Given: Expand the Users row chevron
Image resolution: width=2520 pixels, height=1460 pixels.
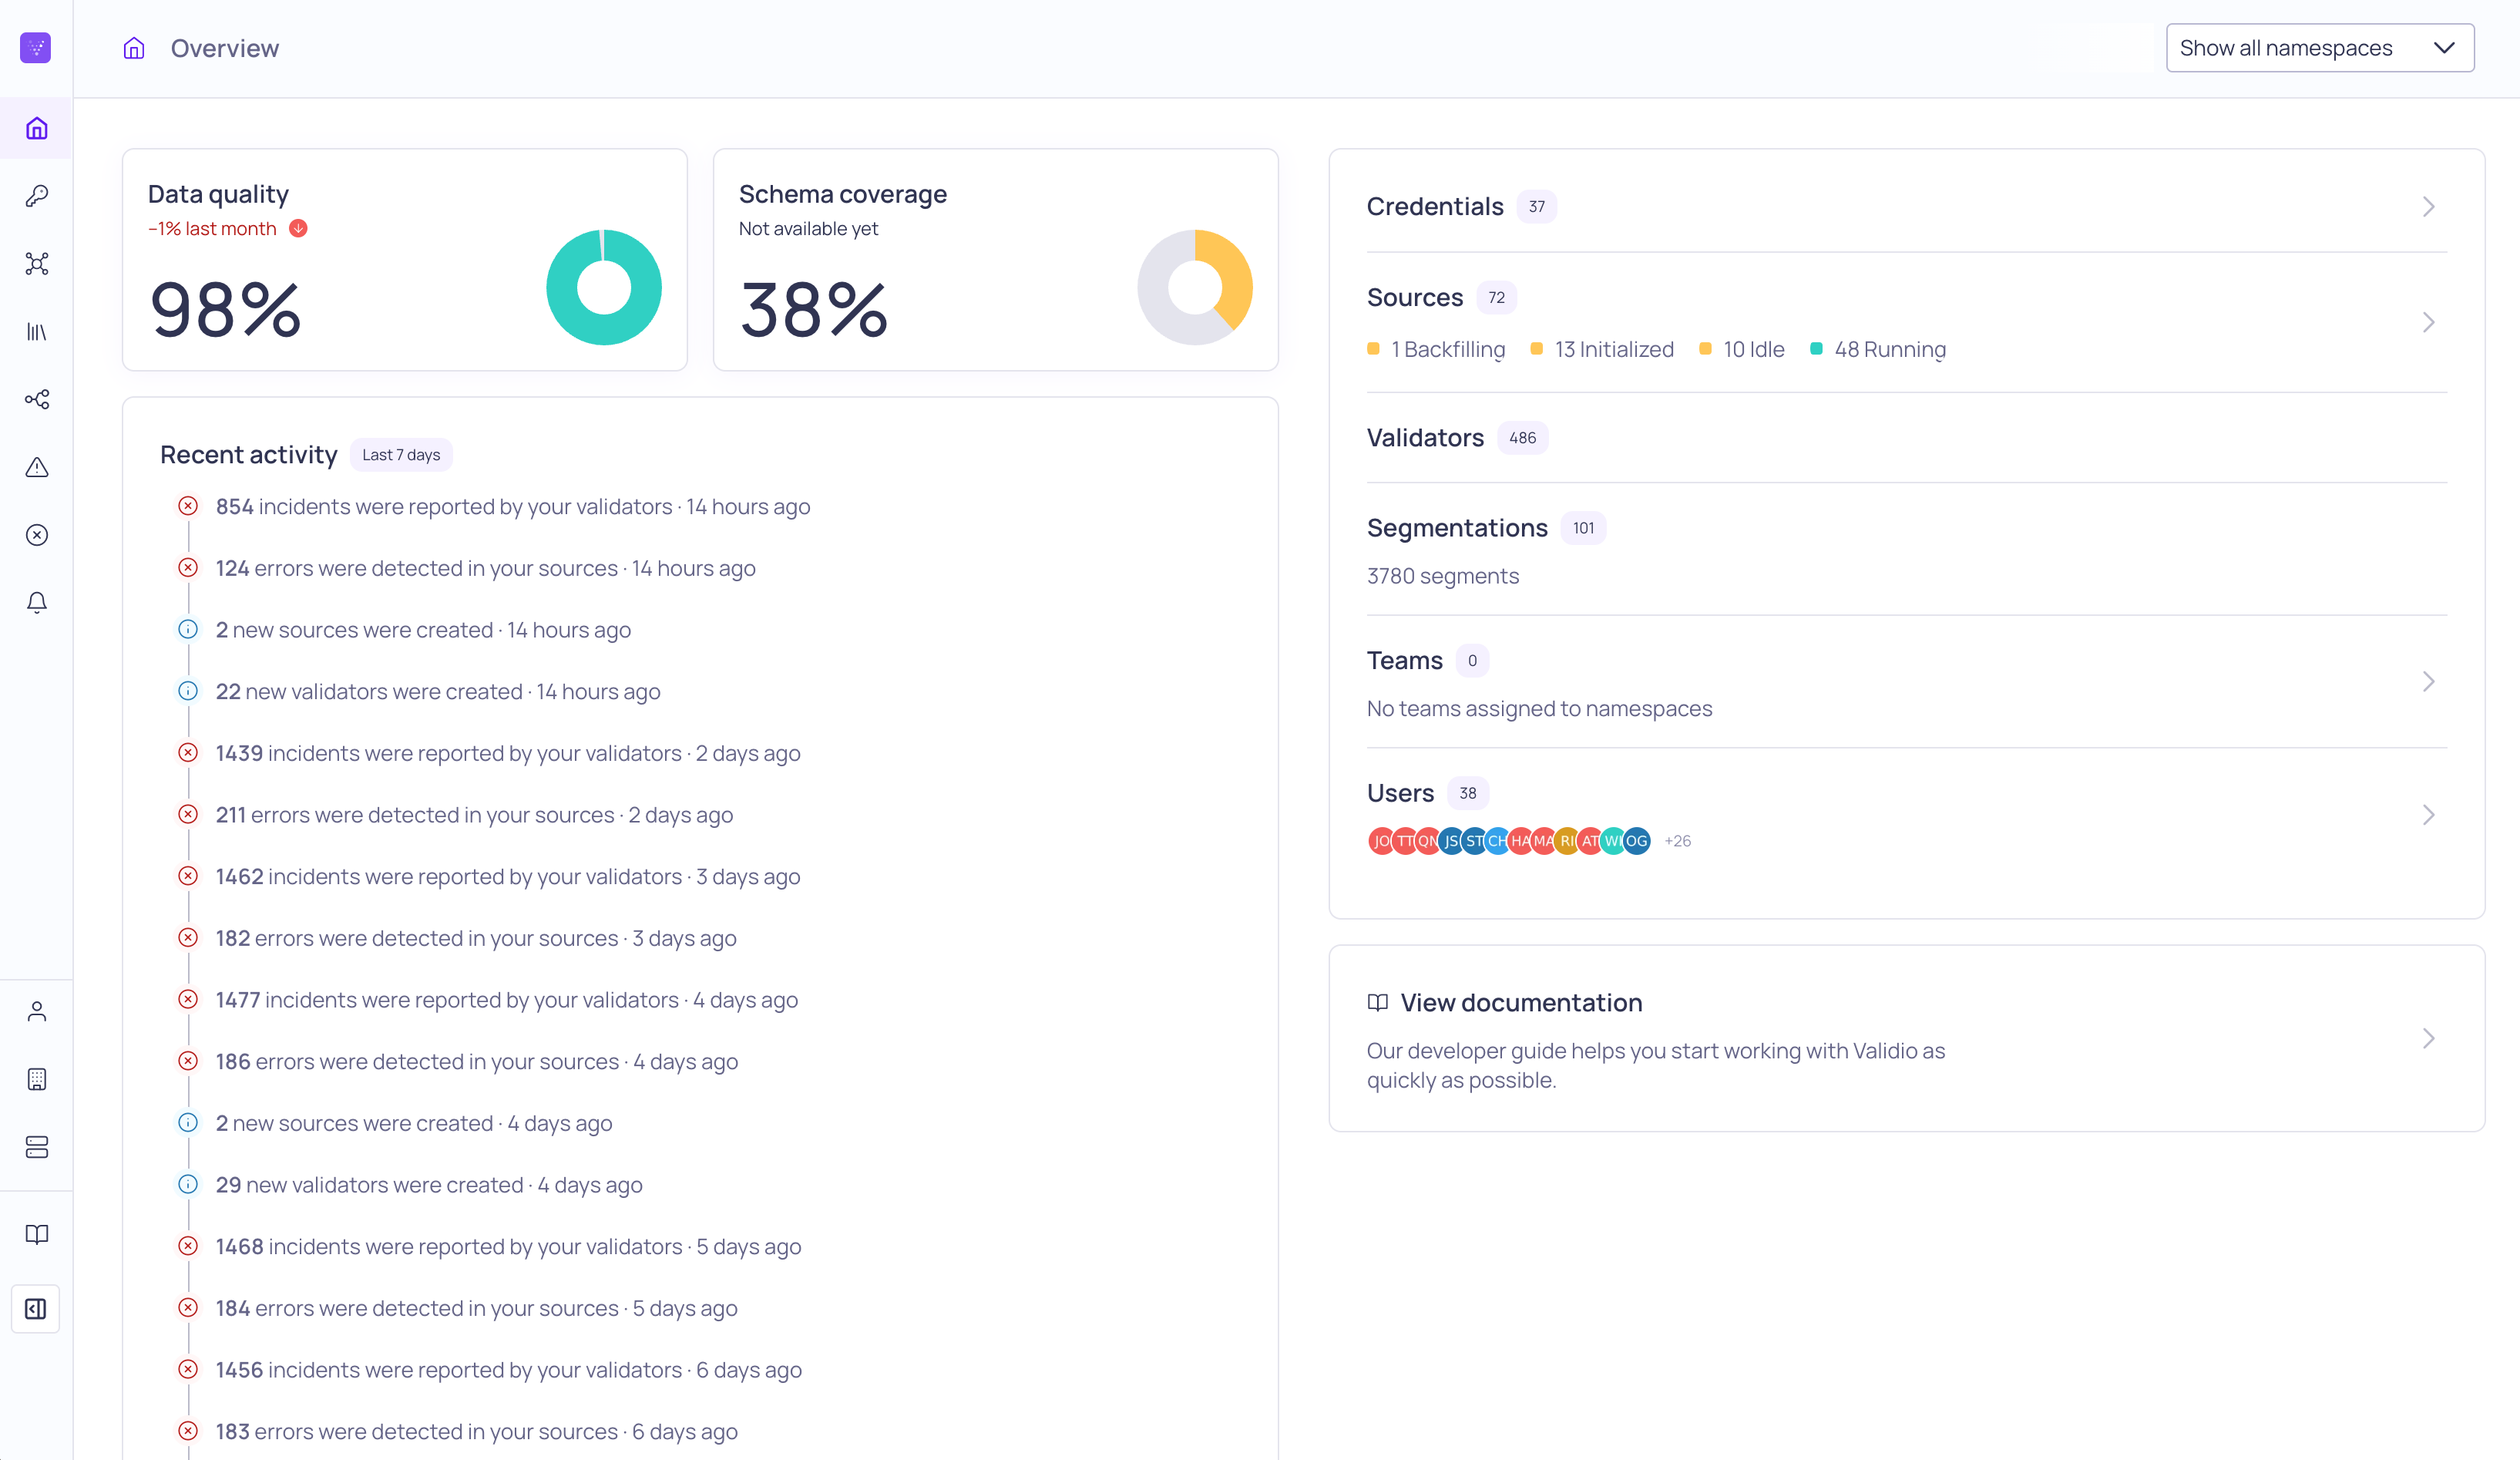Looking at the screenshot, I should tap(2429, 815).
